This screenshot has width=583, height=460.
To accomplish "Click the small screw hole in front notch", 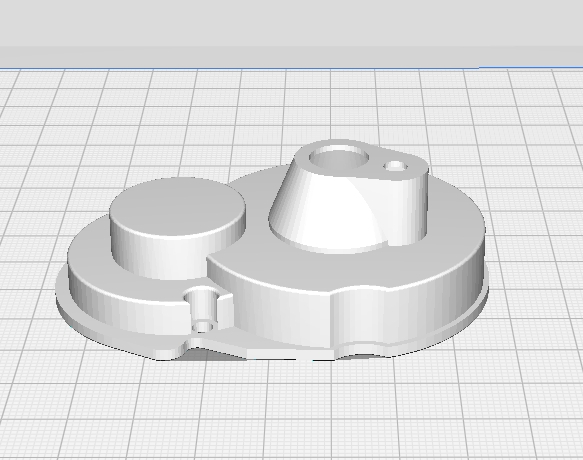I will pos(202,327).
